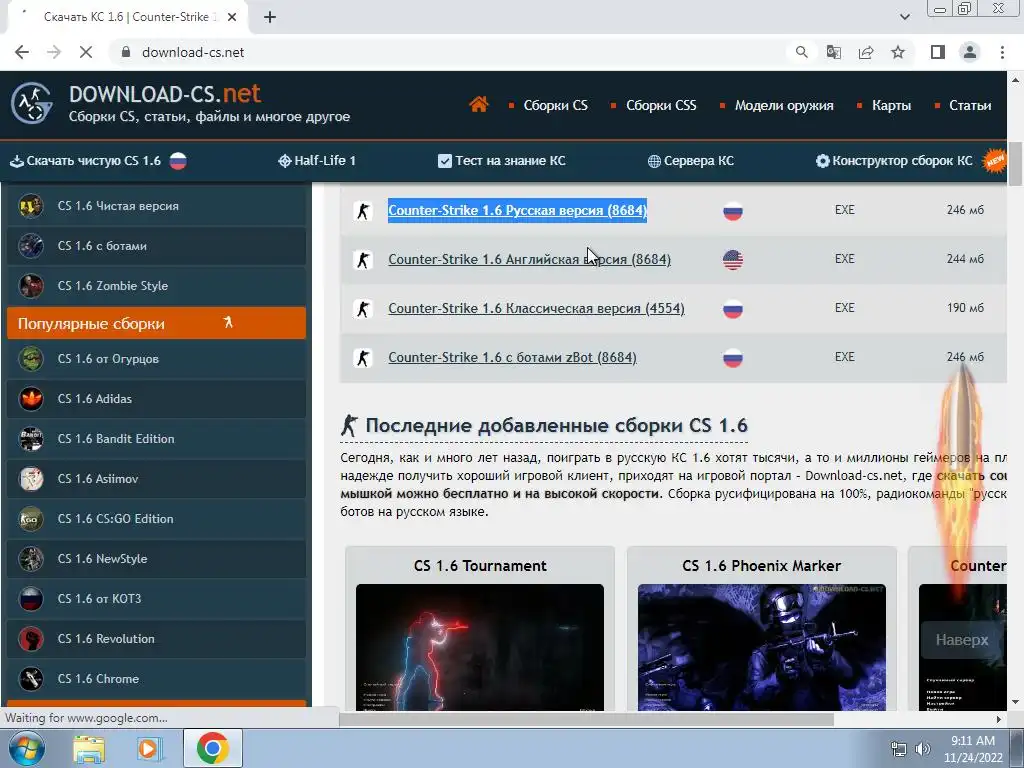Click the Наверх back-to-top button
This screenshot has height=768, width=1024.
(961, 639)
